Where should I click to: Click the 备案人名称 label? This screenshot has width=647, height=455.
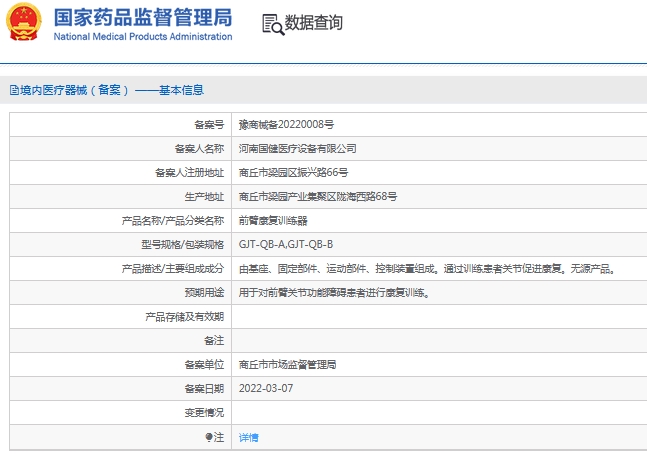tap(199, 149)
